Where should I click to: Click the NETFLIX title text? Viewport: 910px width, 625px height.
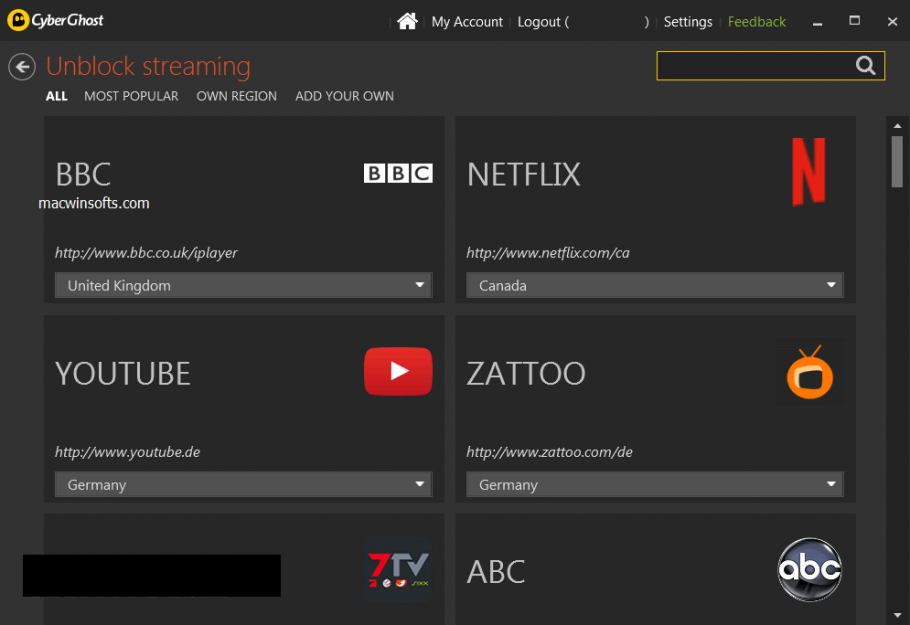(523, 174)
